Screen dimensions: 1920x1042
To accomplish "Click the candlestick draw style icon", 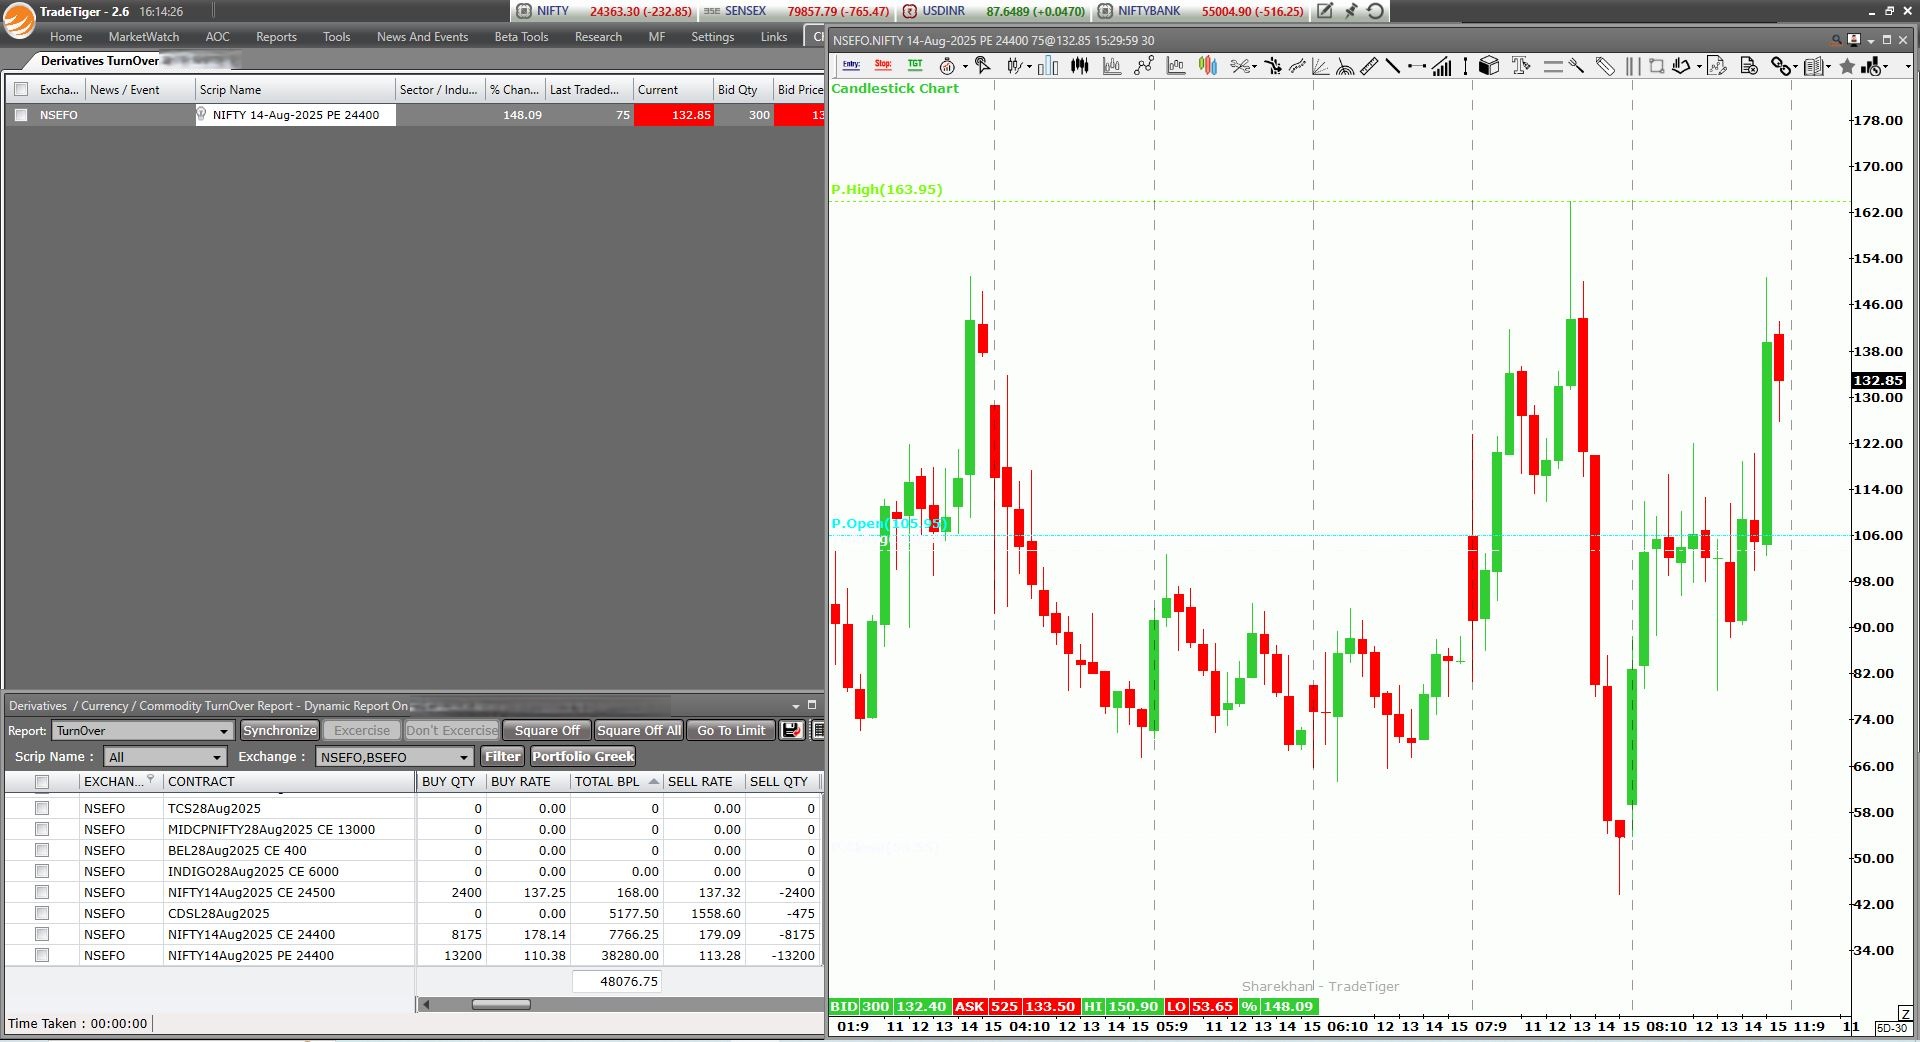I will 1015,66.
